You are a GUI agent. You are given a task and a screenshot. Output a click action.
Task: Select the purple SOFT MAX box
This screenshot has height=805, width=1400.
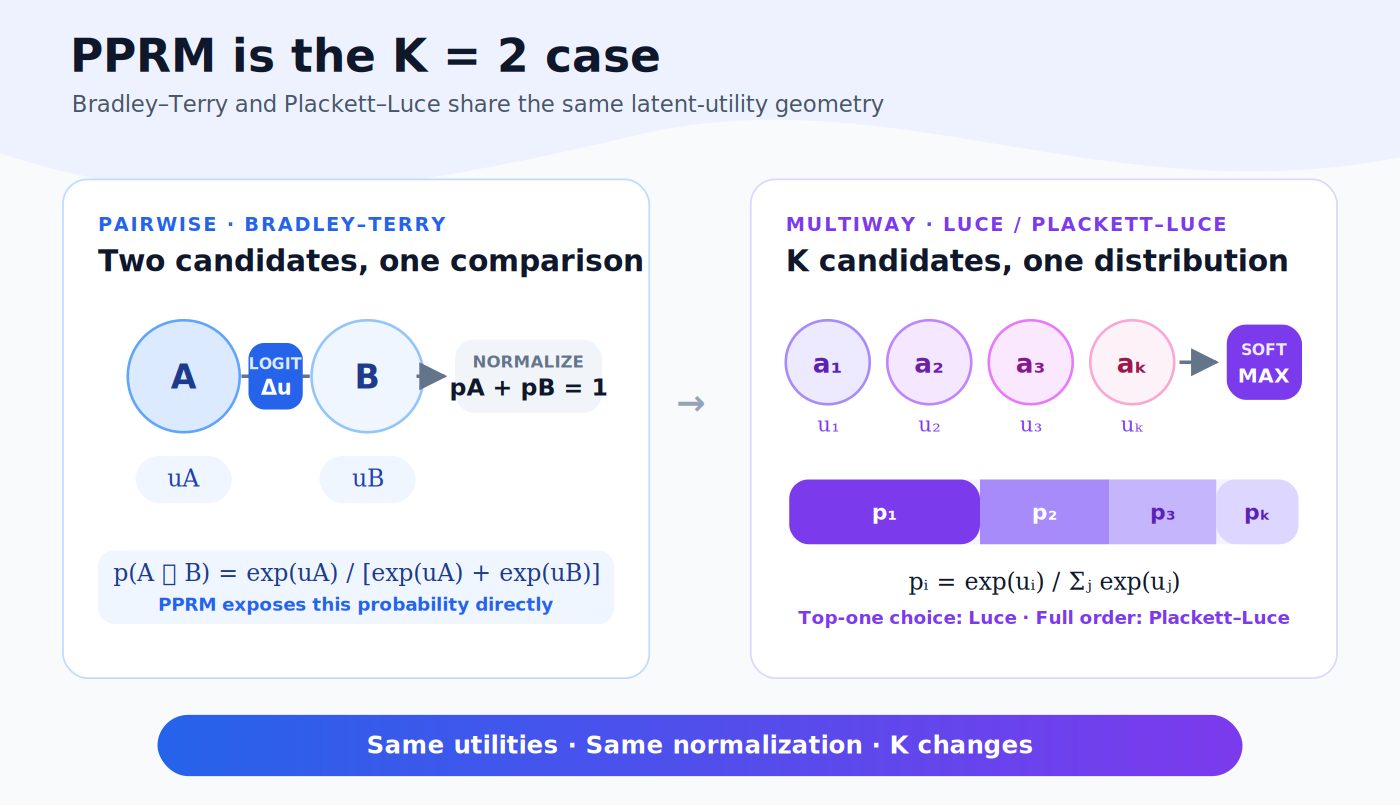(1264, 362)
